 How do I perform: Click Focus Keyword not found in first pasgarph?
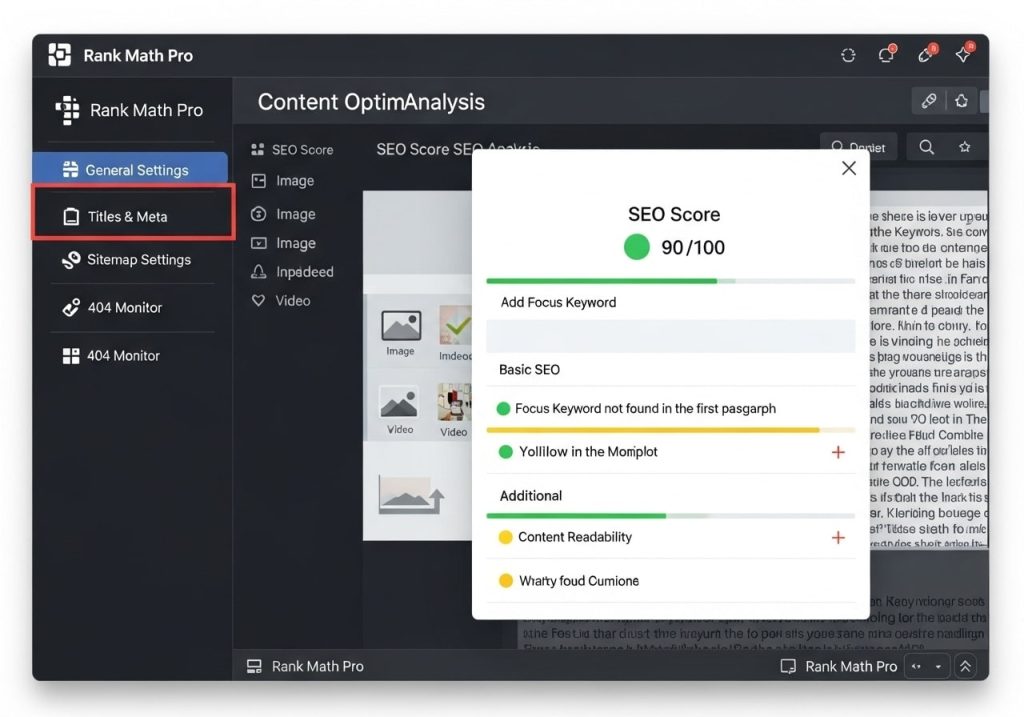pos(645,409)
